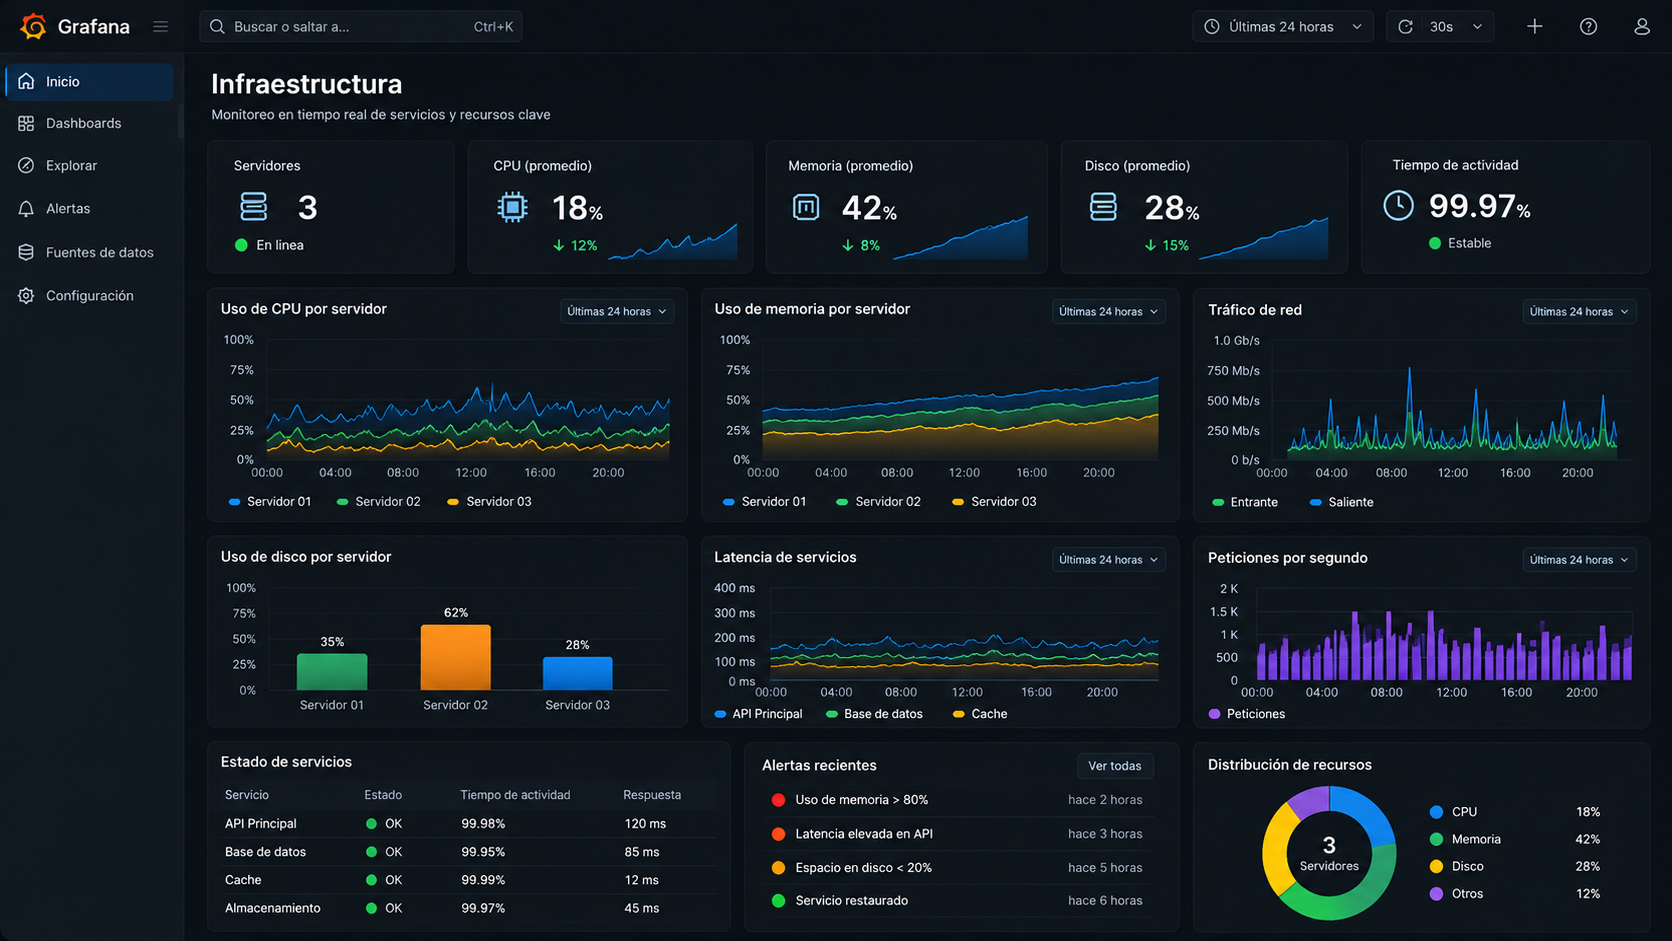Click the Memoria panel icon
This screenshot has height=941, width=1672.
pos(805,207)
